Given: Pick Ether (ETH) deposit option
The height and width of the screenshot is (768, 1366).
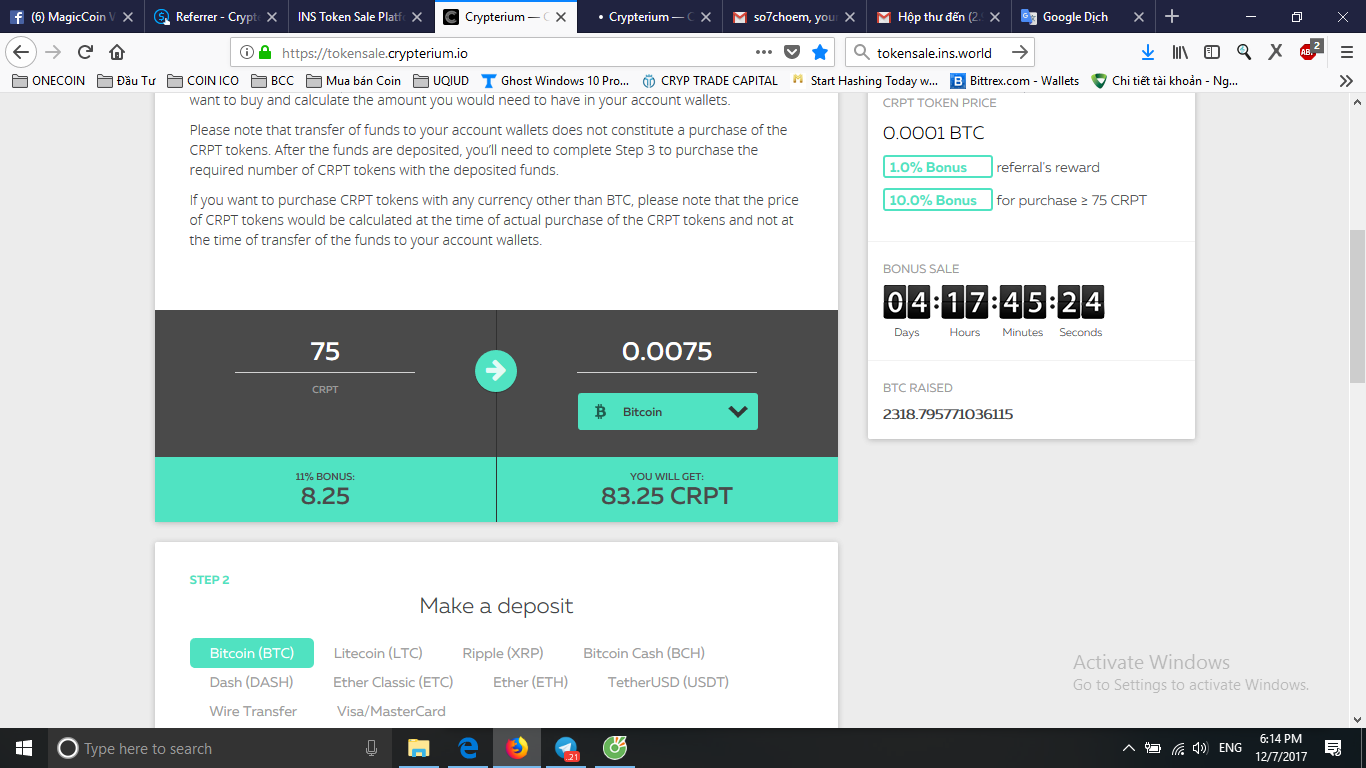Looking at the screenshot, I should 530,682.
